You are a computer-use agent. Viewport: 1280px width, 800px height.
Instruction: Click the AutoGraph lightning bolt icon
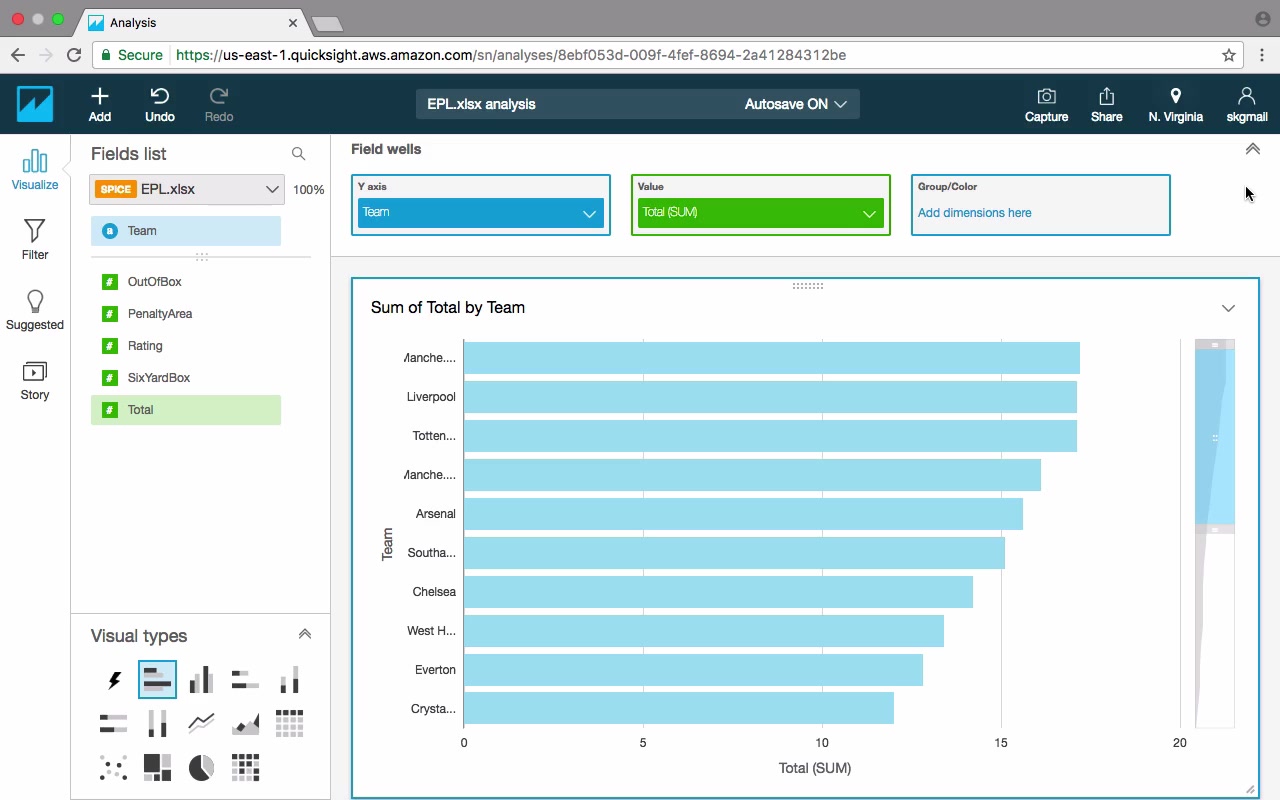click(x=113, y=680)
